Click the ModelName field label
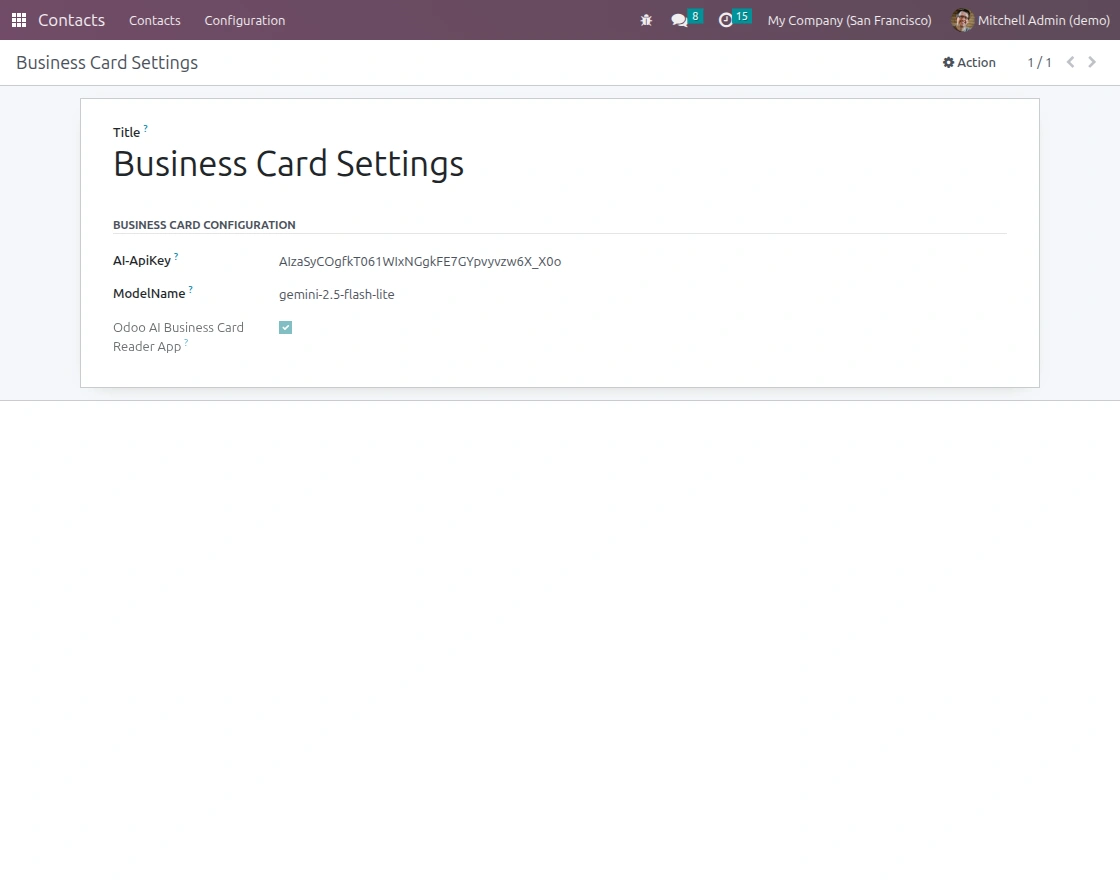Viewport: 1120px width, 880px height. [149, 294]
